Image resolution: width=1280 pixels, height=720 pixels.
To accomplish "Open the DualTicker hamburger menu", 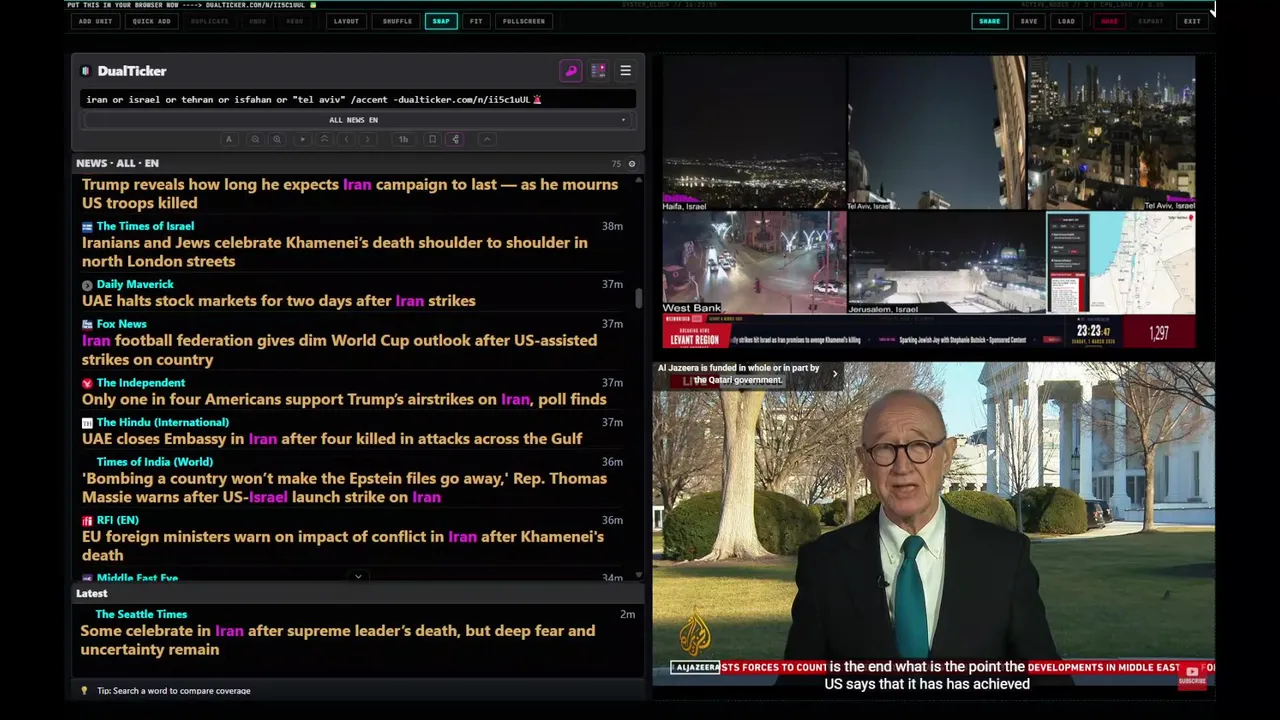I will [x=626, y=71].
